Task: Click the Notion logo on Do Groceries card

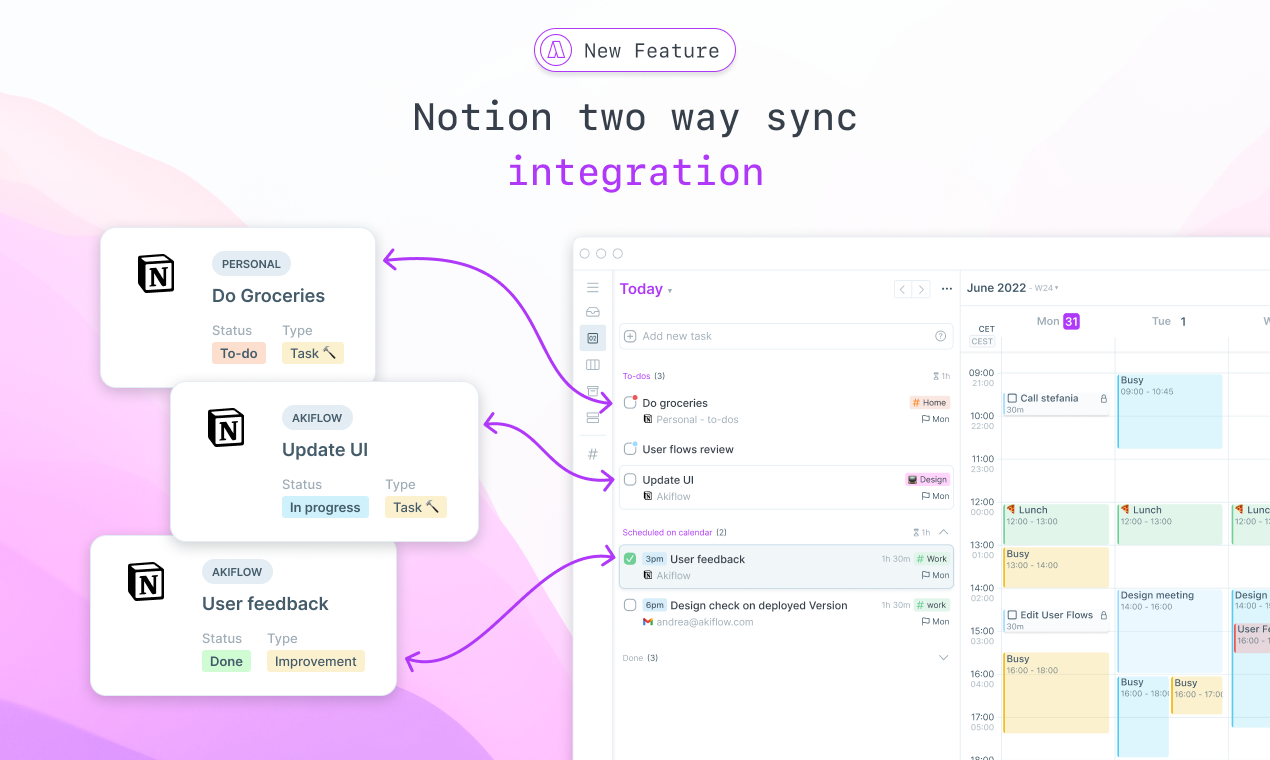Action: tap(155, 273)
